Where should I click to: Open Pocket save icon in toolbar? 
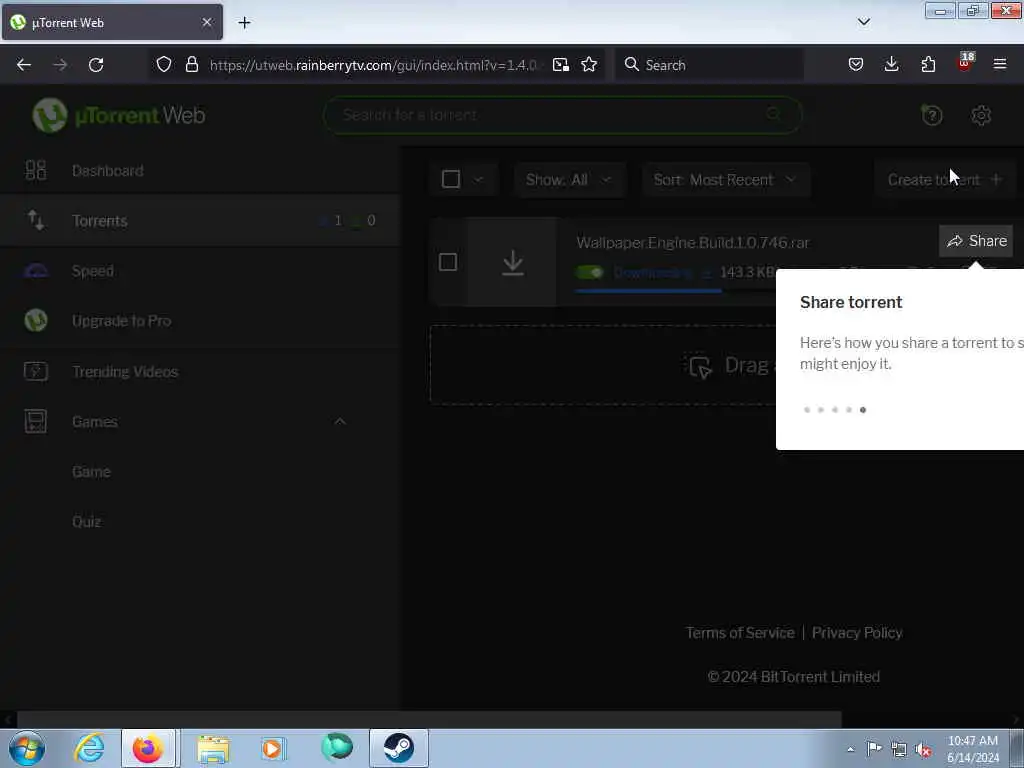point(856,64)
